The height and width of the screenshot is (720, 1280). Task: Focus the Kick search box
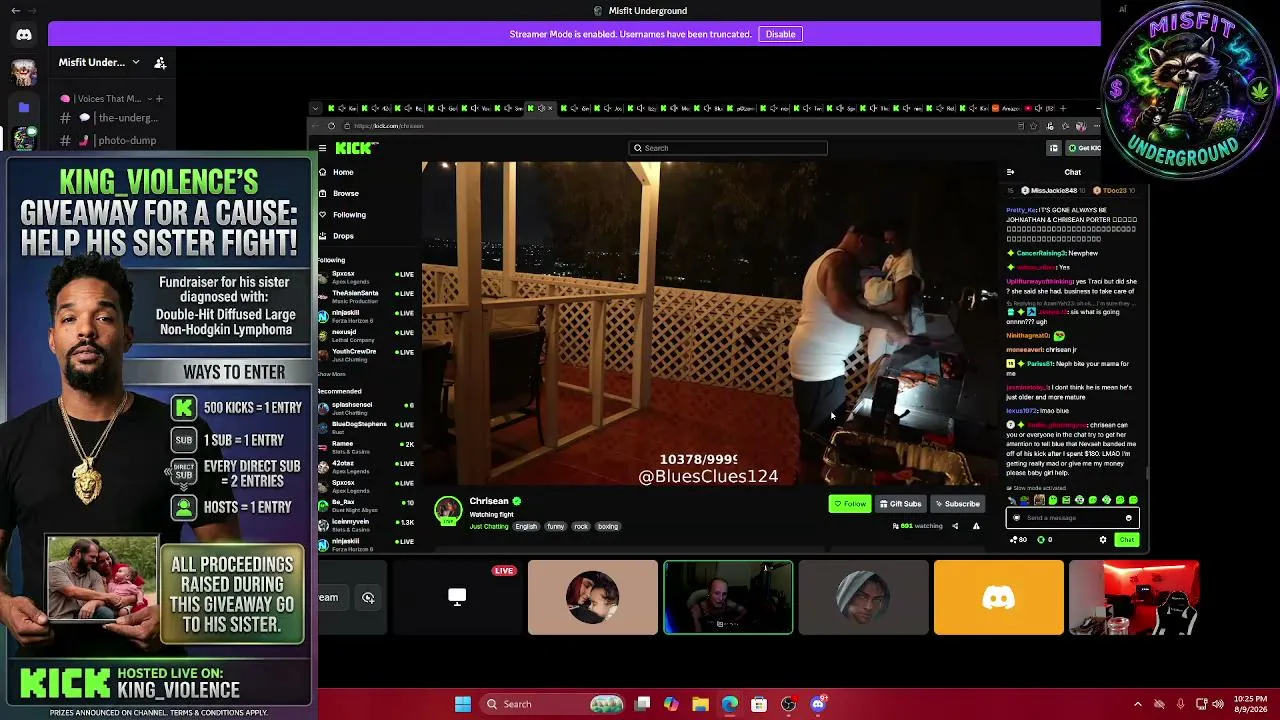[x=728, y=148]
